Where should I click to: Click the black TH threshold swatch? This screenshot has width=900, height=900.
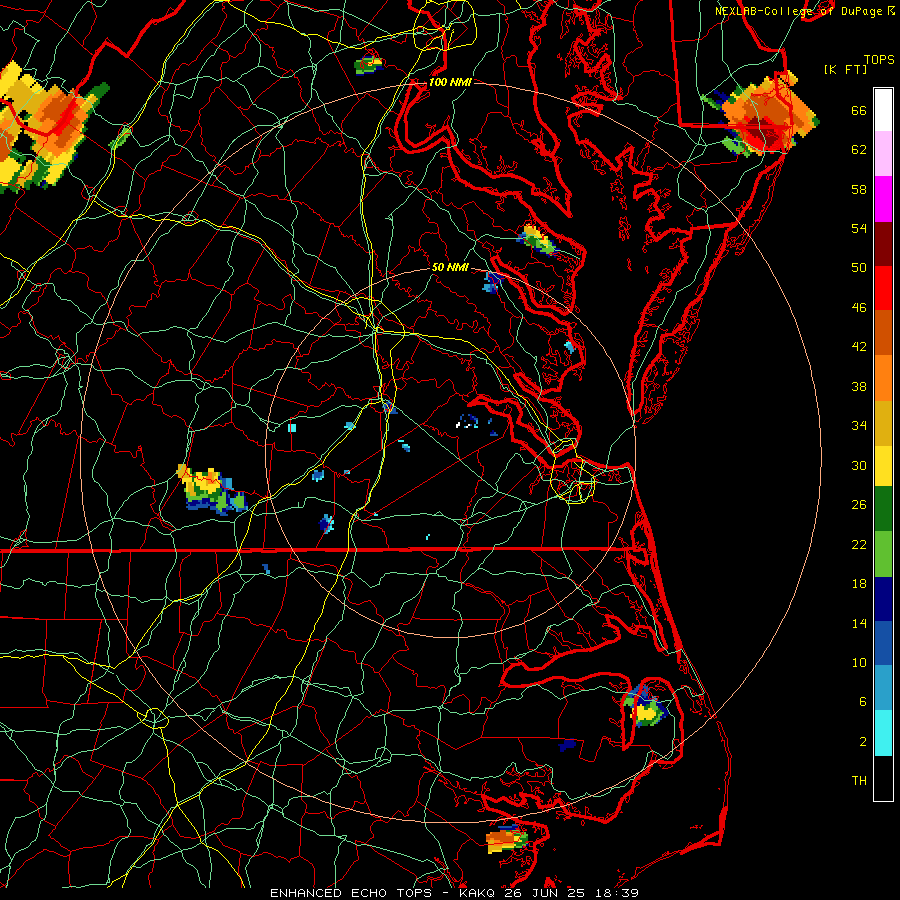pyautogui.click(x=883, y=778)
